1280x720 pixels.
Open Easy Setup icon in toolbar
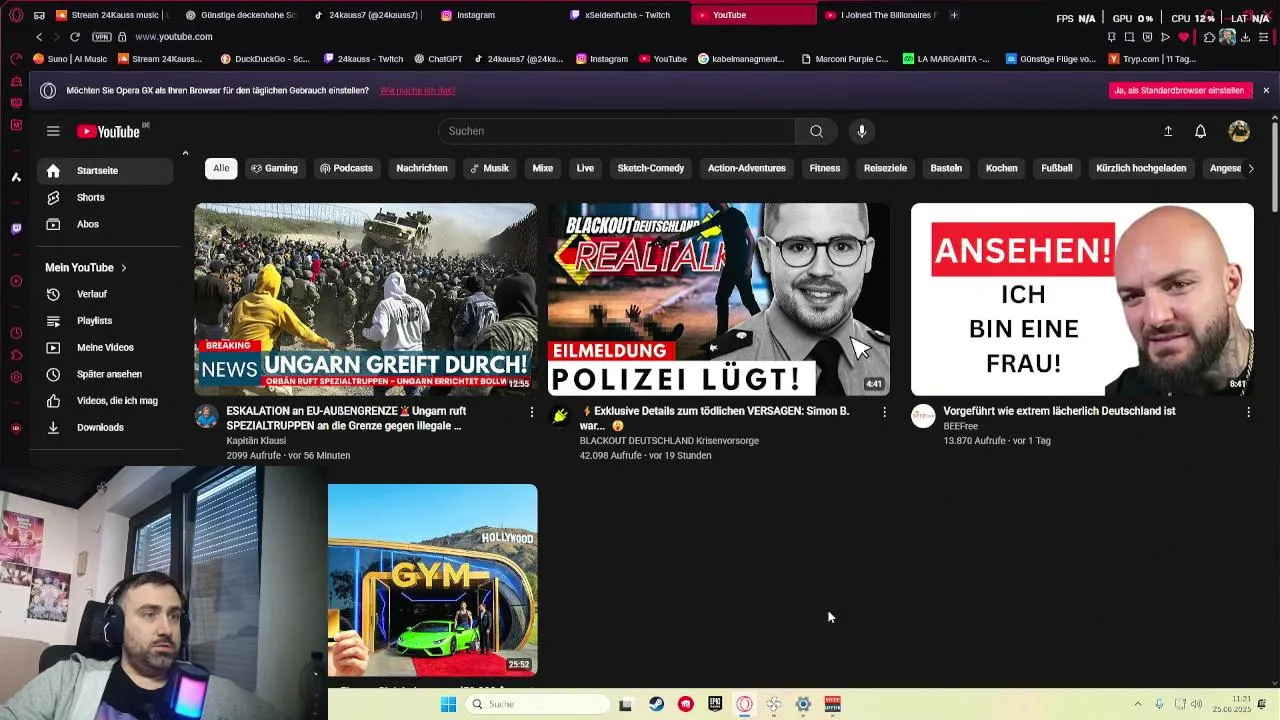[1265, 37]
